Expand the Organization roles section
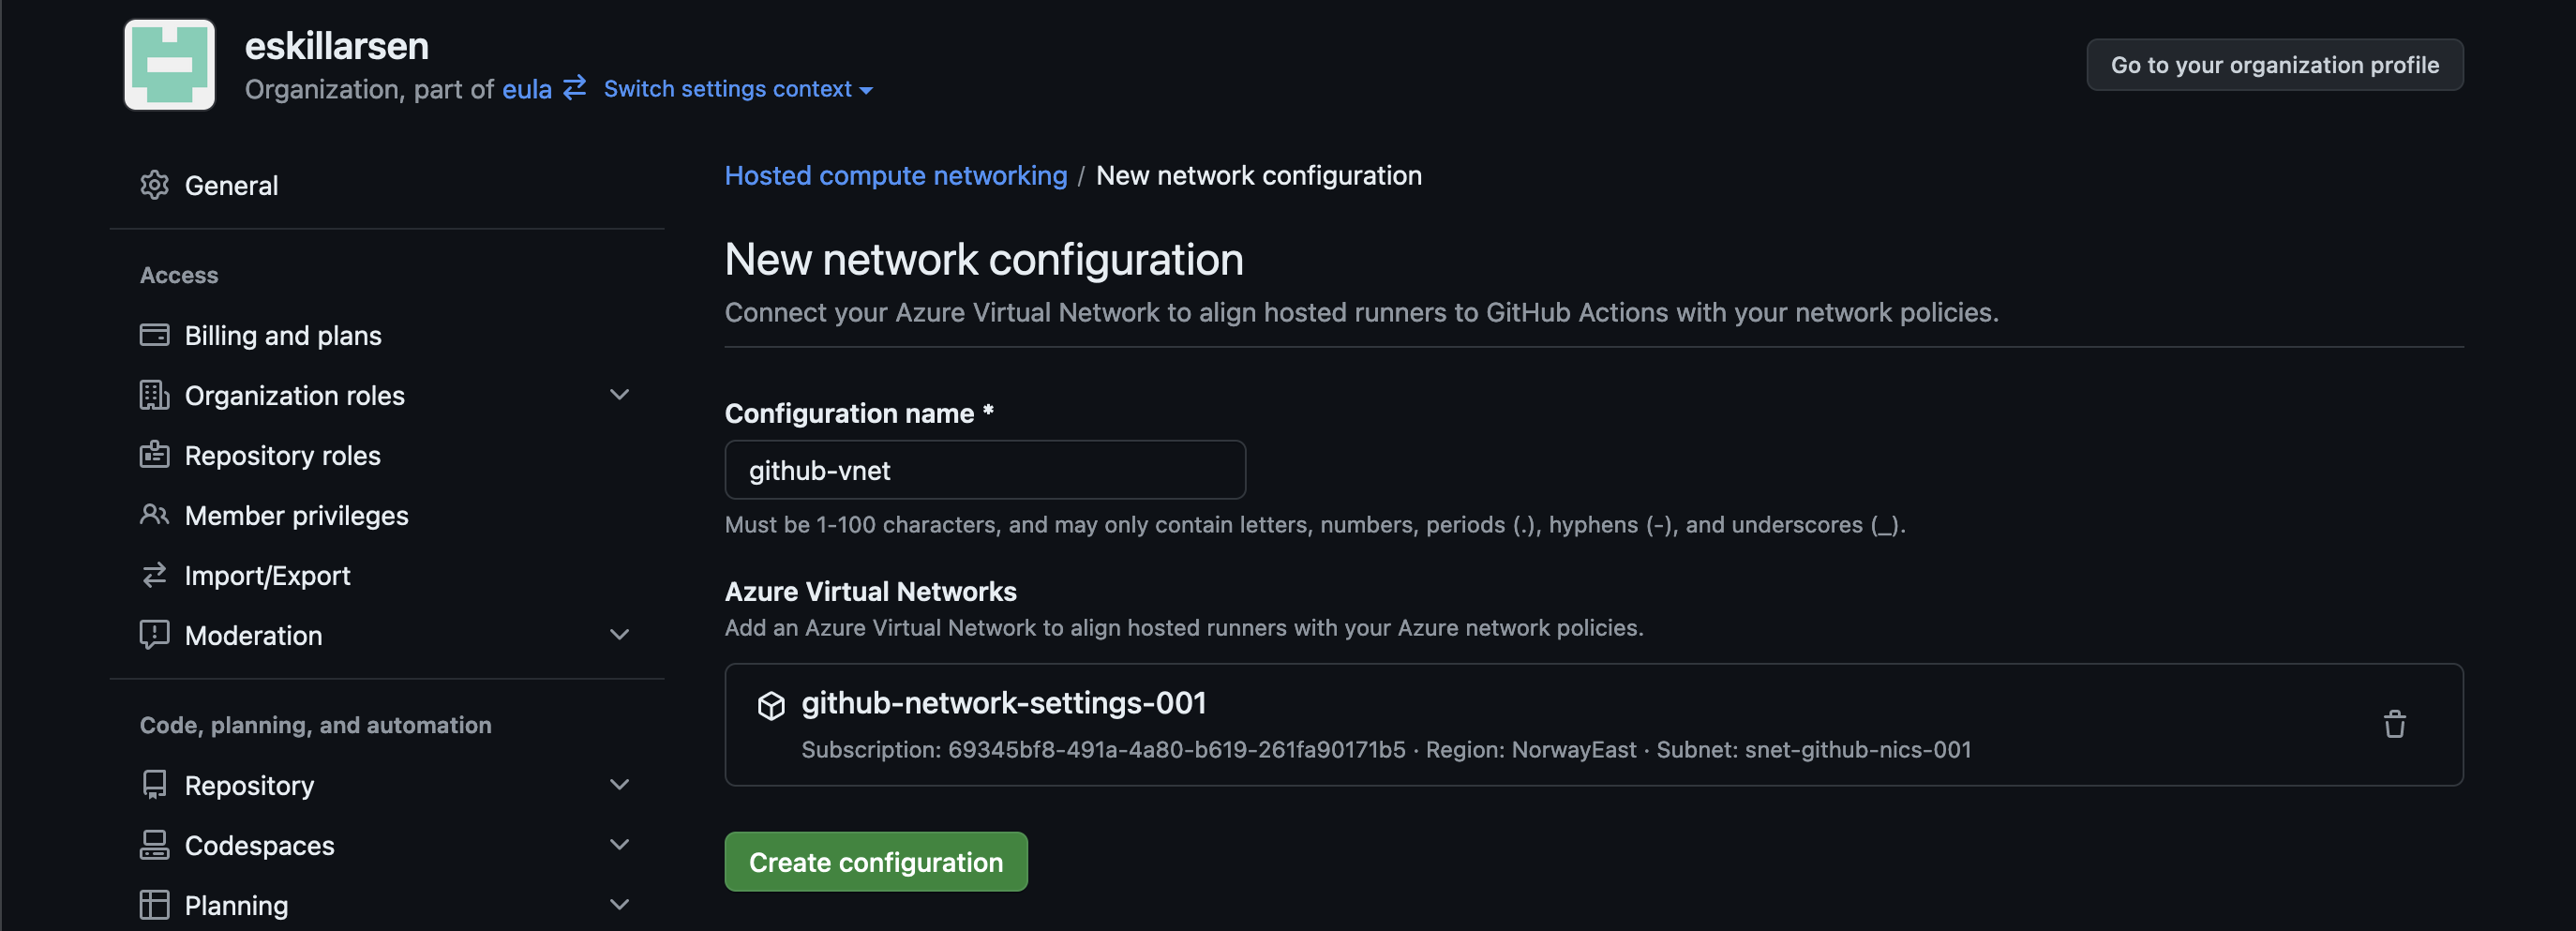Image resolution: width=2576 pixels, height=931 pixels. (x=619, y=395)
